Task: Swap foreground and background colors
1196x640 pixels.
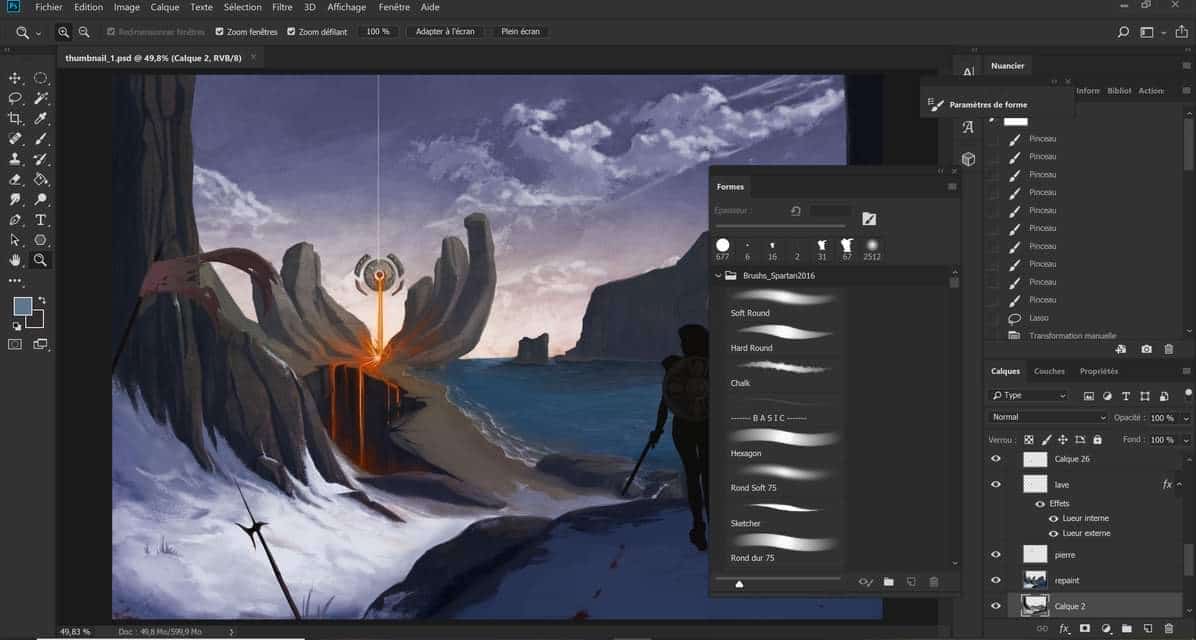Action: [42, 300]
